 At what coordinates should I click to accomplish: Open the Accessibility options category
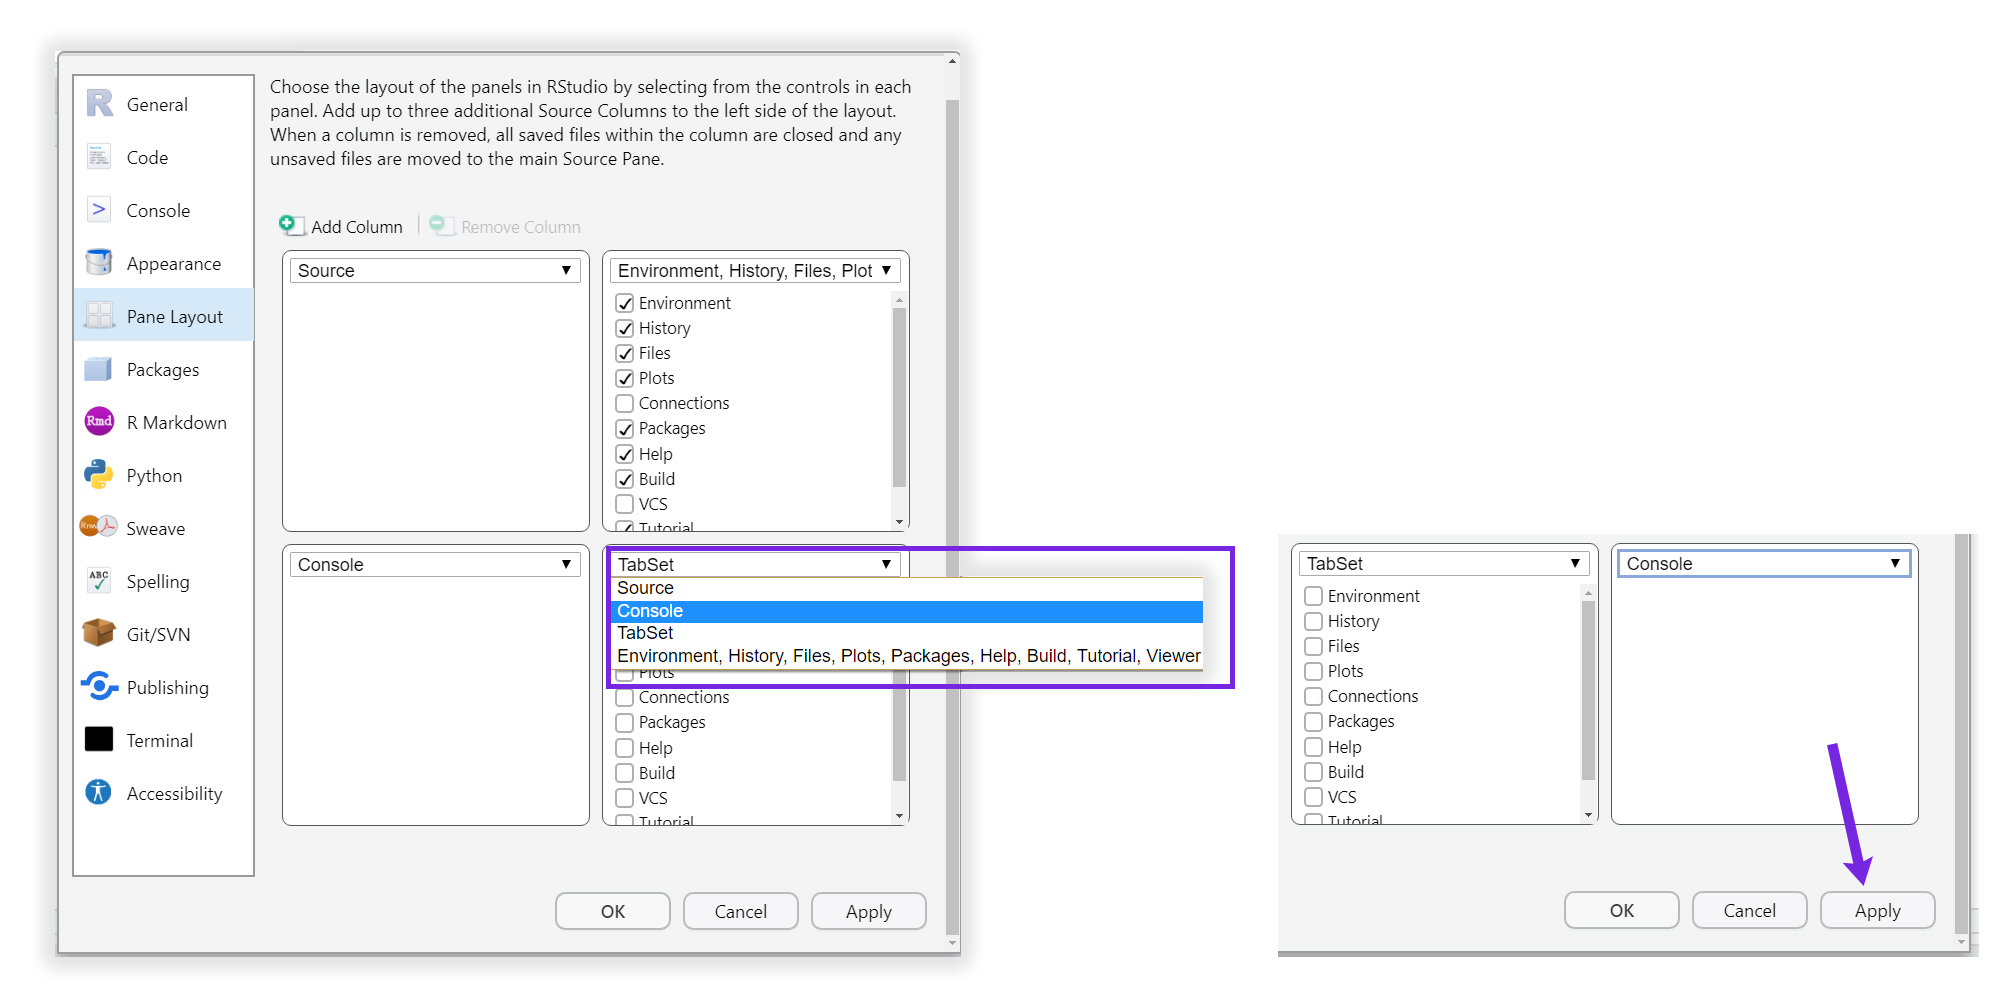point(164,793)
